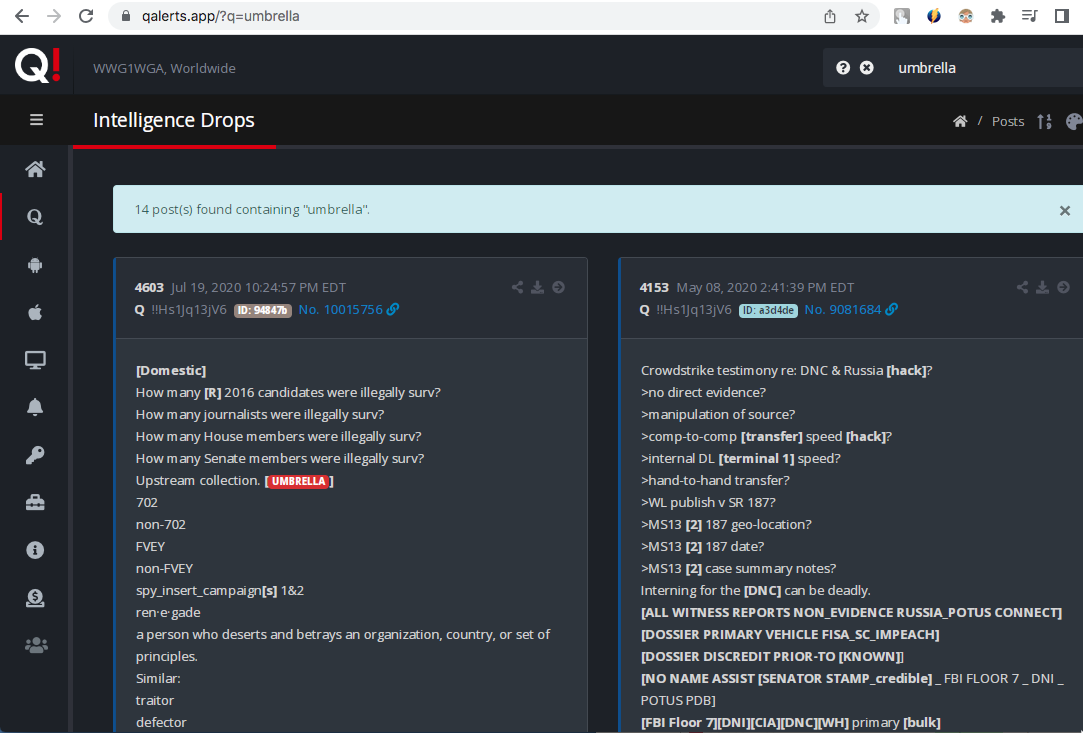Click the "Upstream collection." line

click(198, 481)
